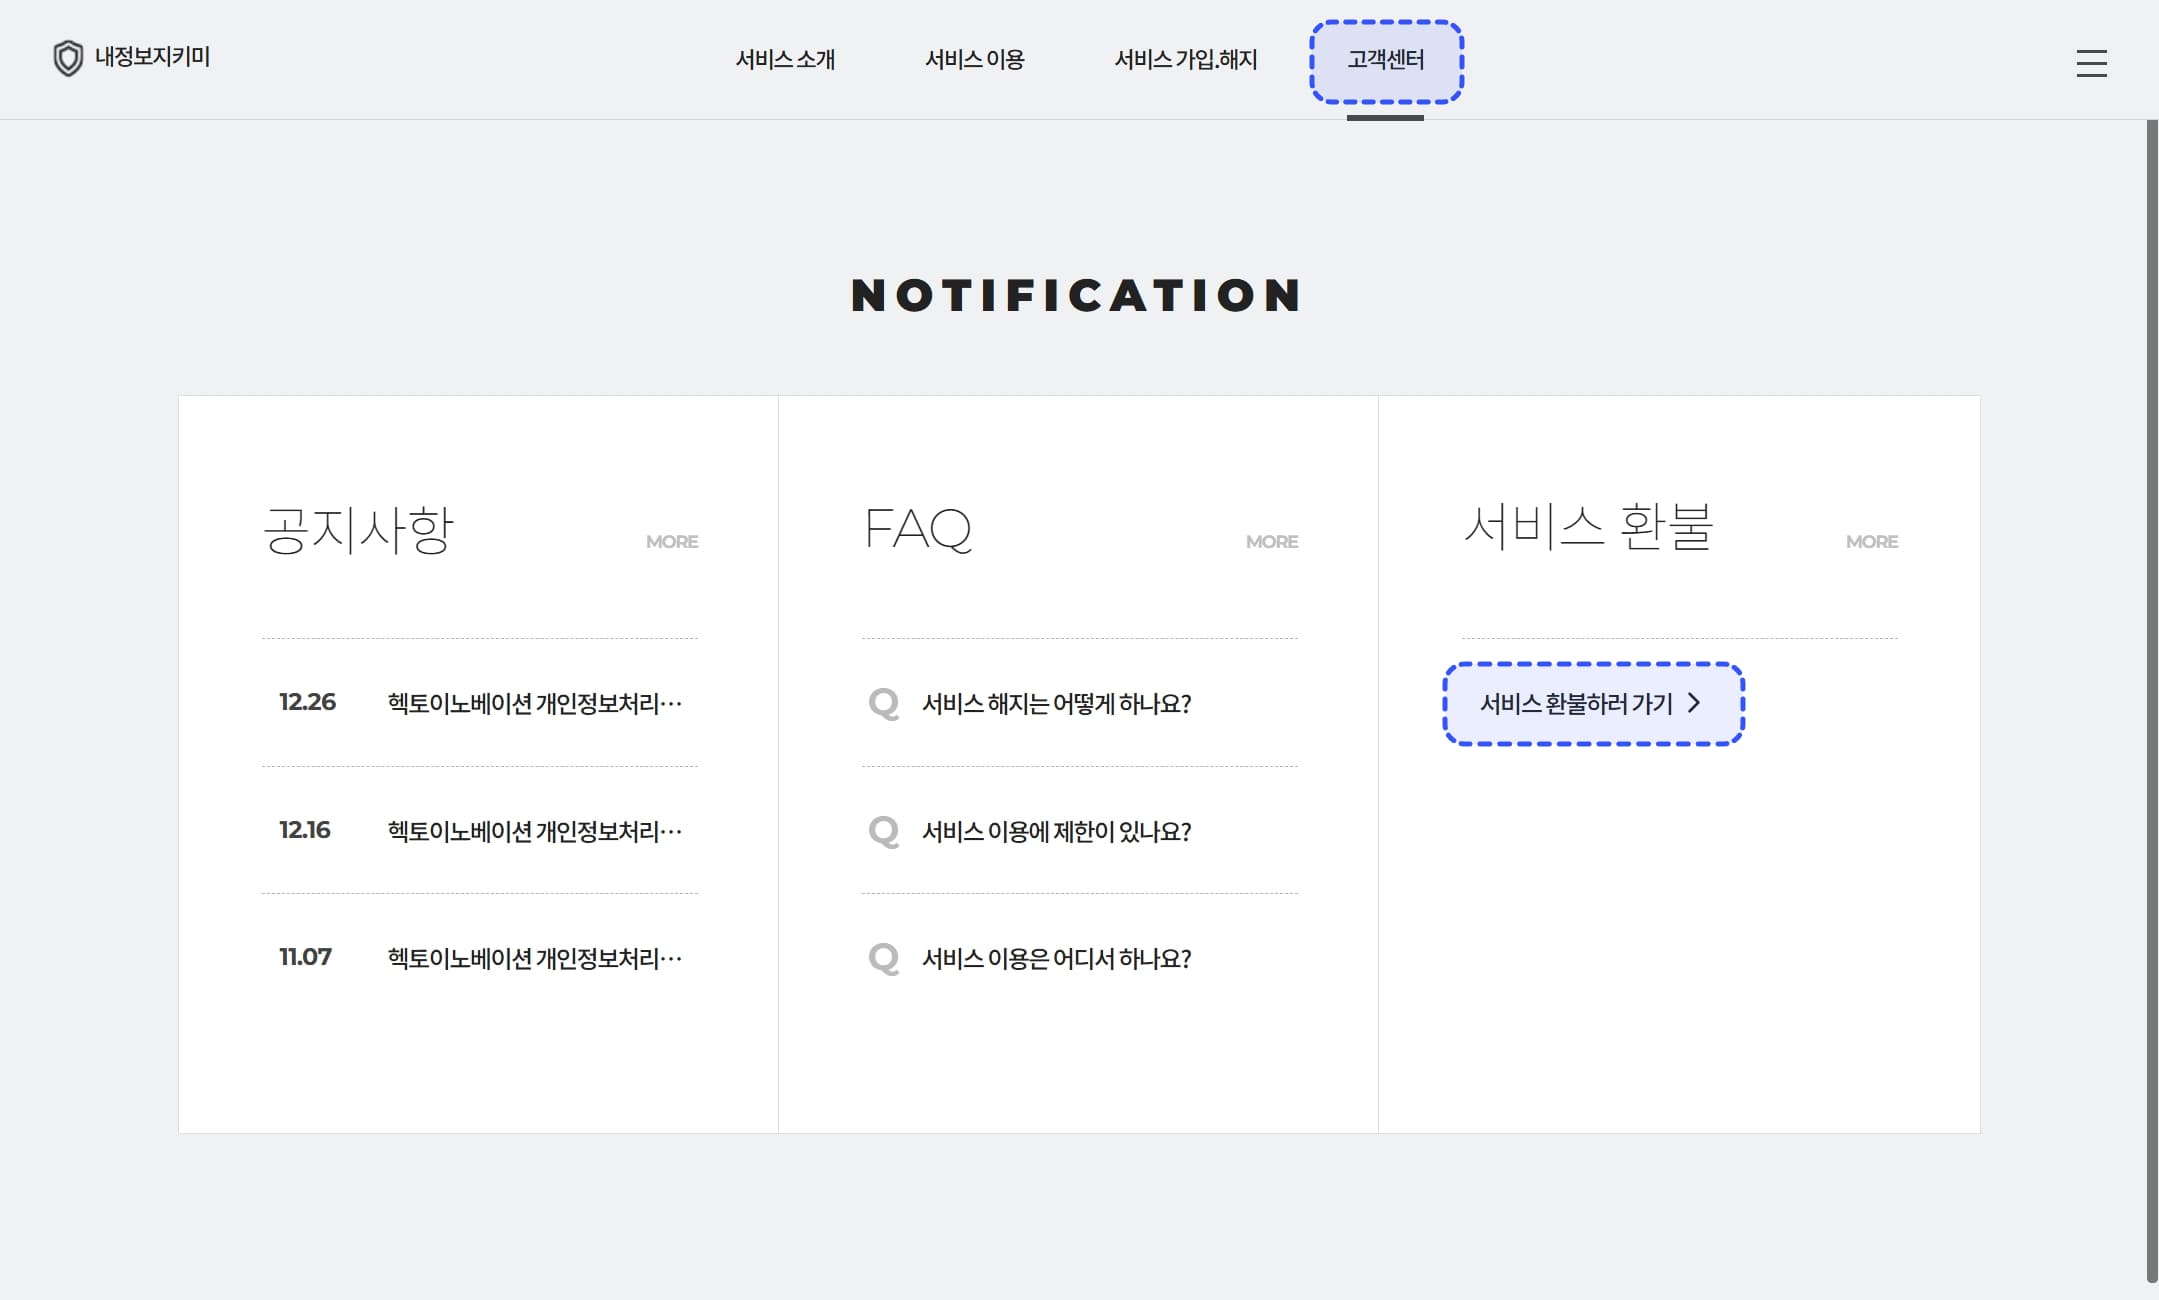Click MORE next to 서비스 환불
This screenshot has height=1300, width=2159.
pyautogui.click(x=1872, y=541)
